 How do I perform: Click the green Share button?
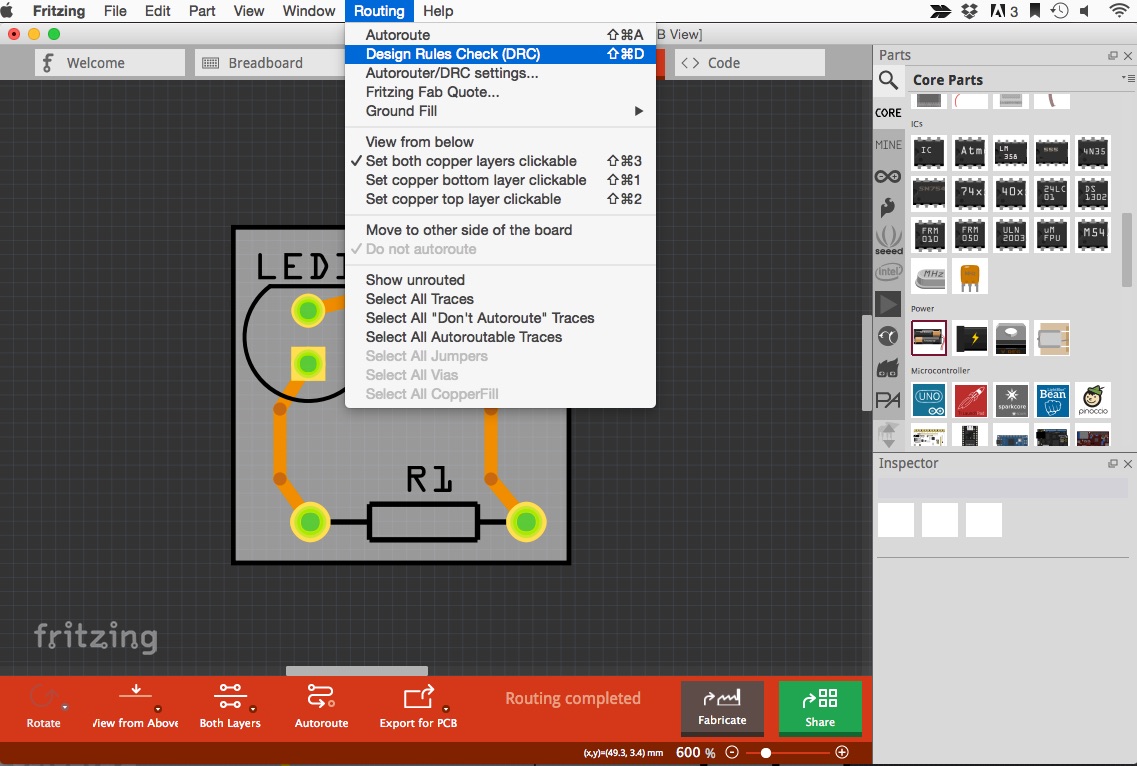820,708
